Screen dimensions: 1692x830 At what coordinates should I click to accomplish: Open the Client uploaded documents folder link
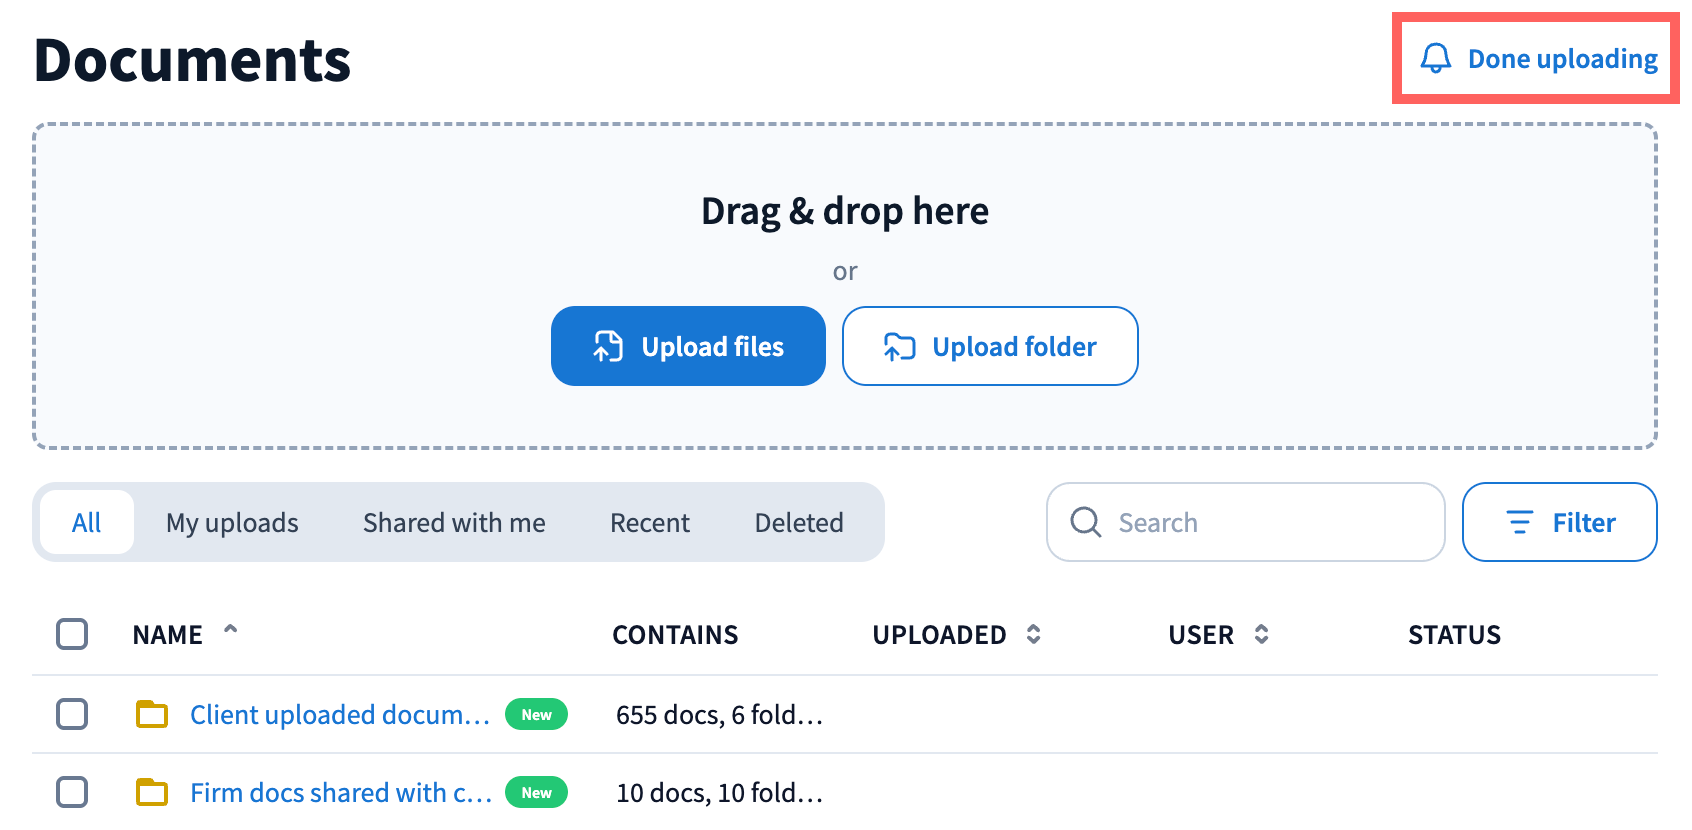tap(339, 714)
